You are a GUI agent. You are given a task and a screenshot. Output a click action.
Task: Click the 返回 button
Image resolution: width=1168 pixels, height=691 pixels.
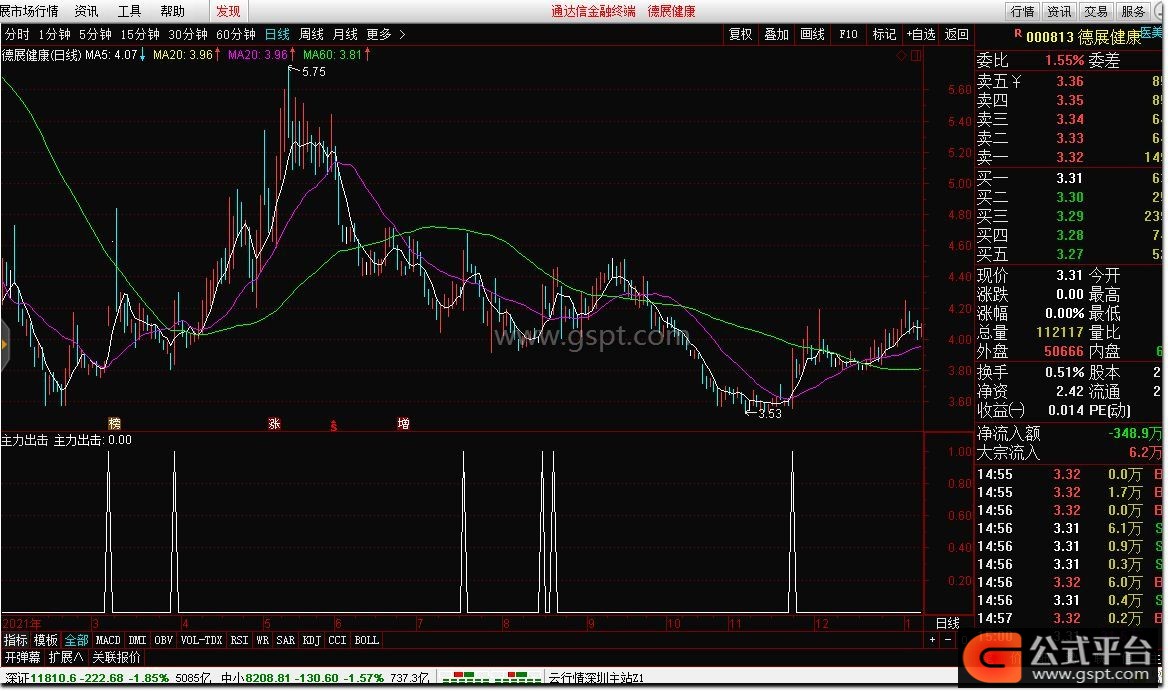[x=956, y=34]
